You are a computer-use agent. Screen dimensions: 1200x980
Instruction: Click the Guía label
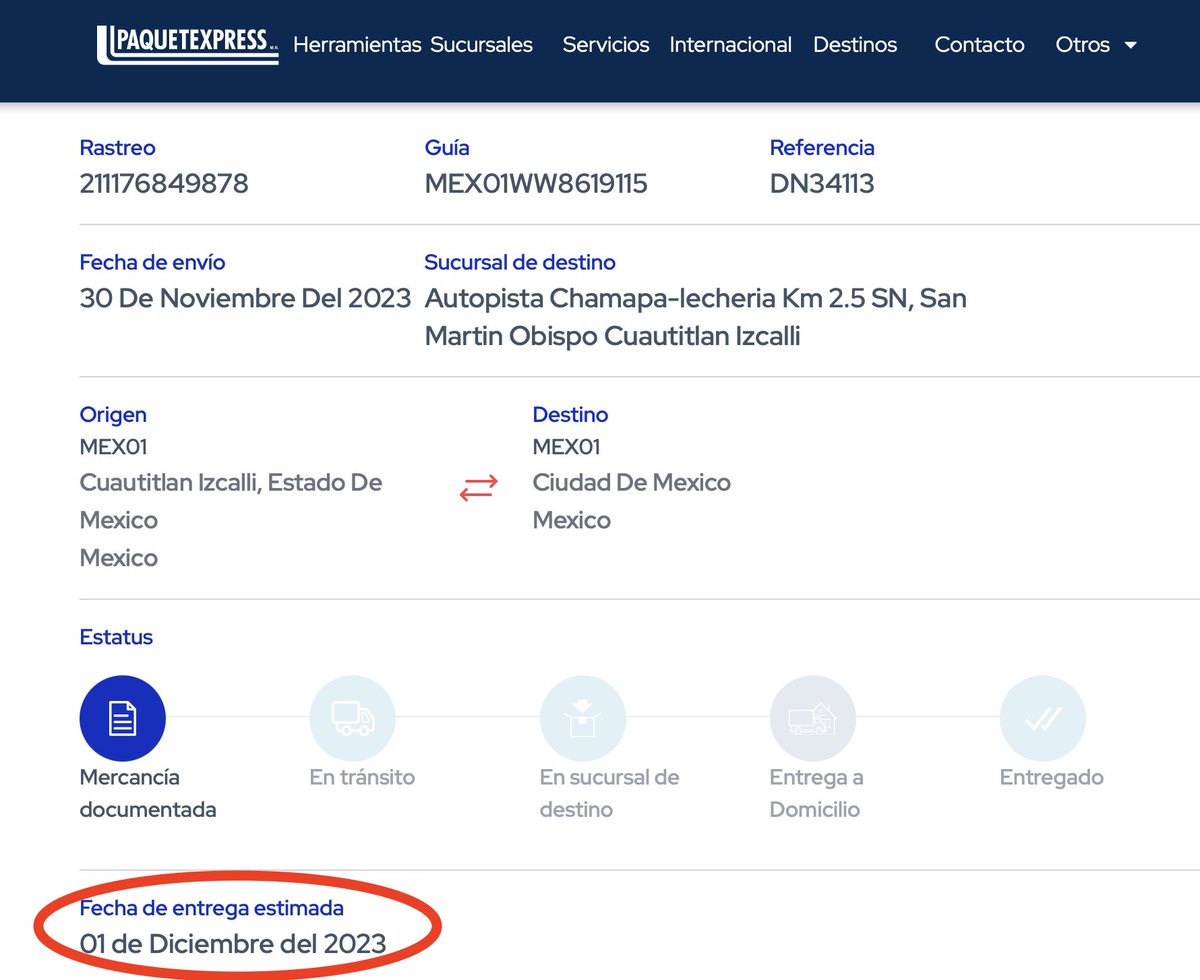[447, 148]
